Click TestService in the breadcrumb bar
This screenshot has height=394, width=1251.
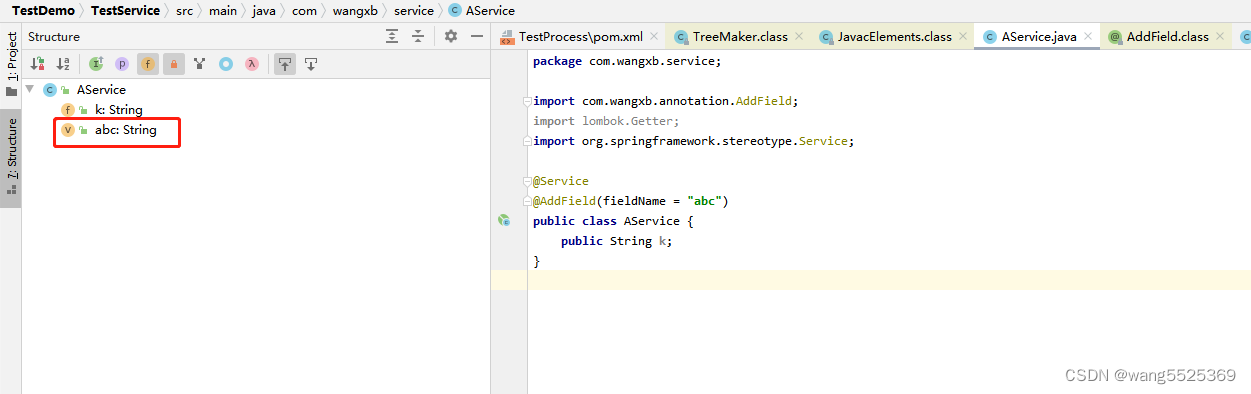(125, 11)
